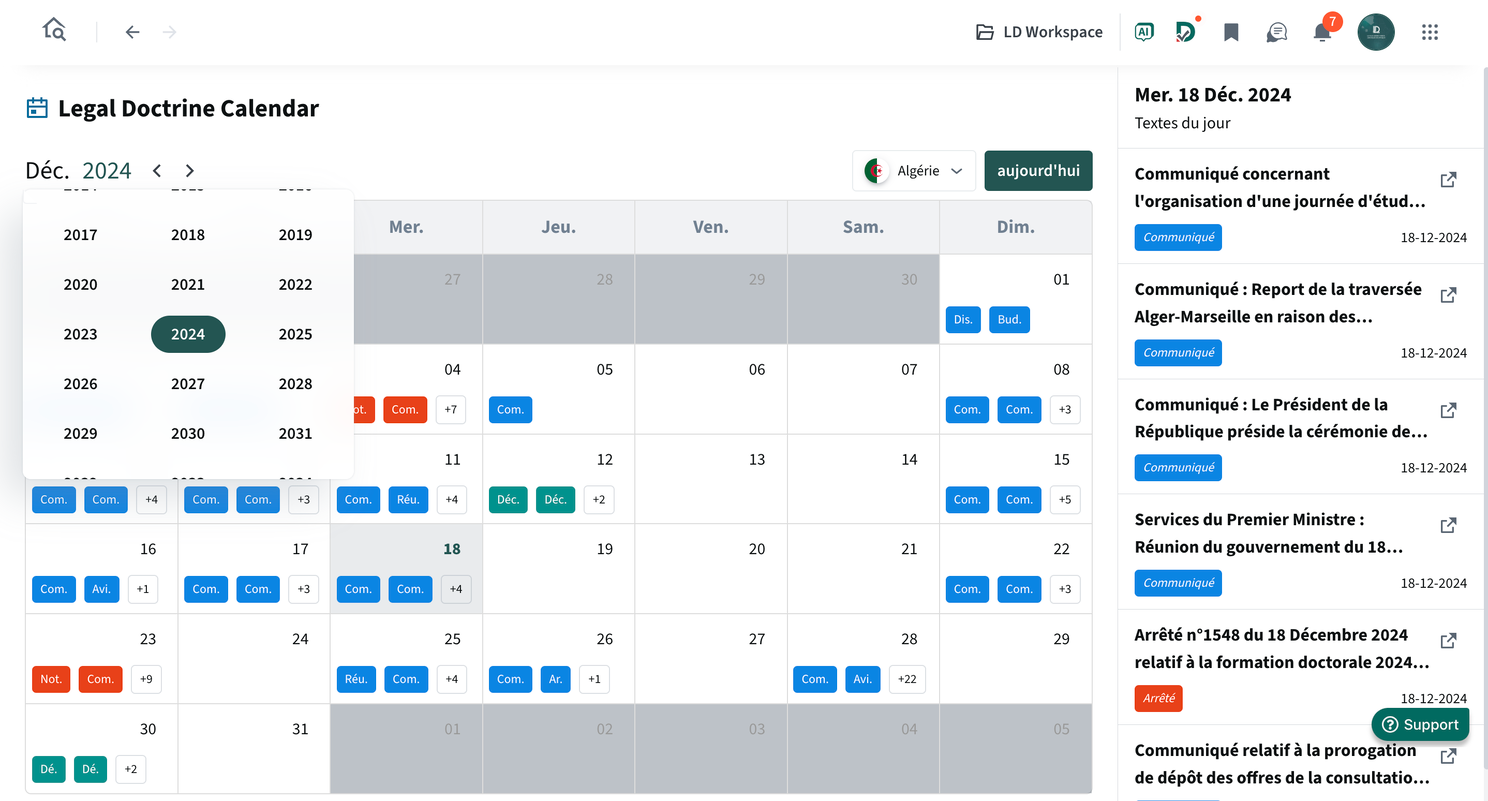Select day 19 in the calendar
Viewport: 1488px width, 801px height.
pyautogui.click(x=559, y=568)
